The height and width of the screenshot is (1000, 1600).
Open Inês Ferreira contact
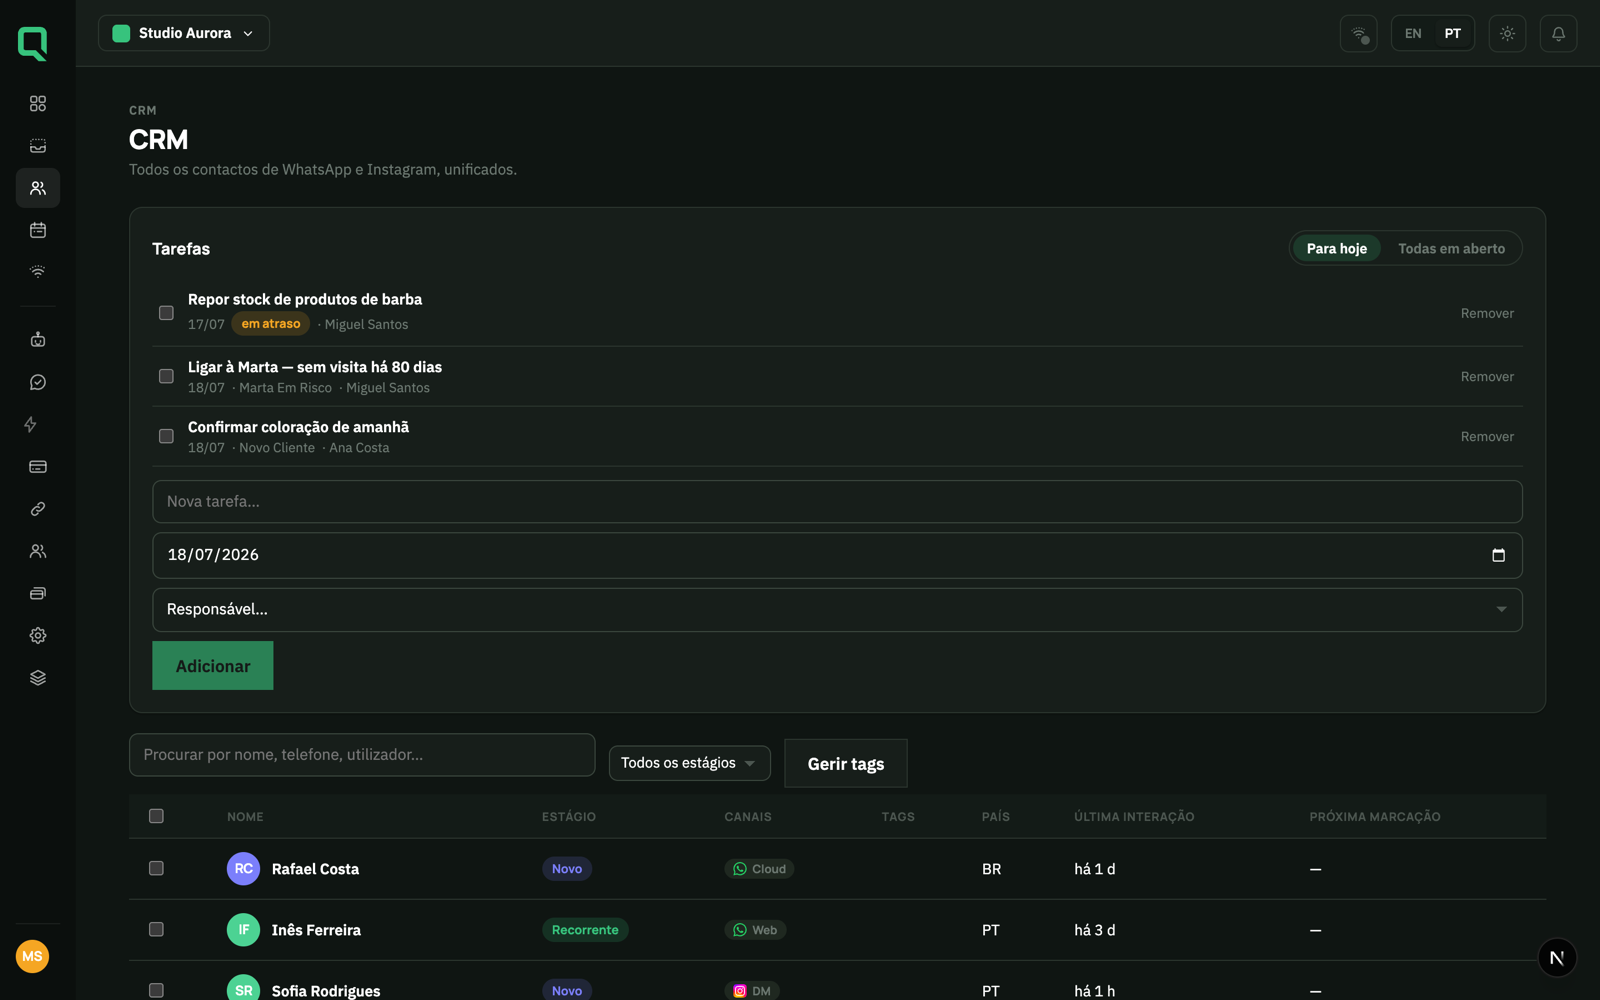tap(316, 930)
